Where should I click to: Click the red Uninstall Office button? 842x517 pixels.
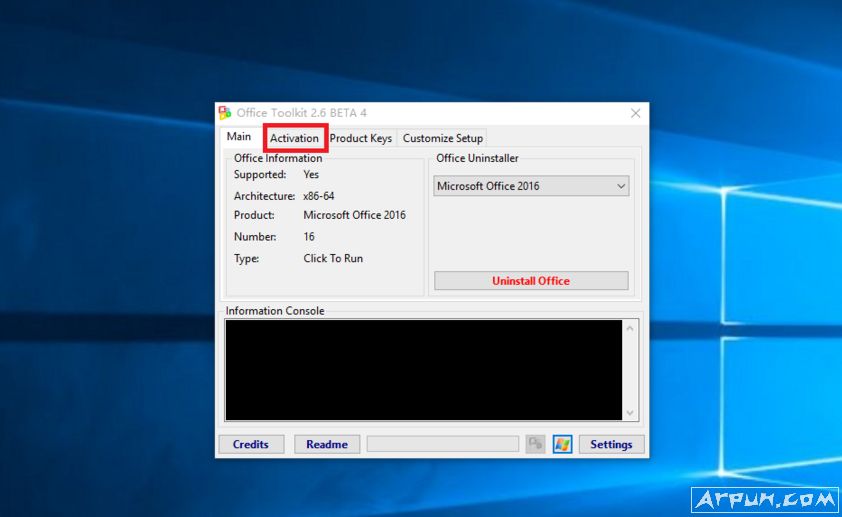531,281
